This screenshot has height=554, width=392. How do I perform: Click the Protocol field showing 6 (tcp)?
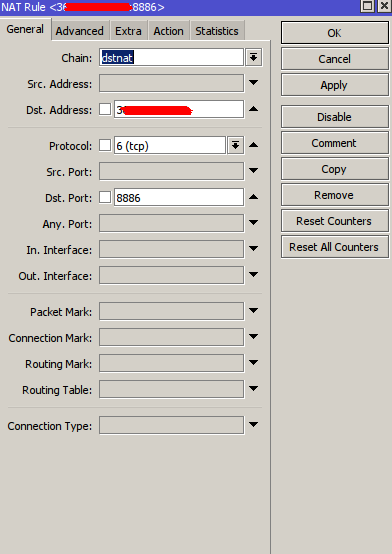(x=170, y=146)
